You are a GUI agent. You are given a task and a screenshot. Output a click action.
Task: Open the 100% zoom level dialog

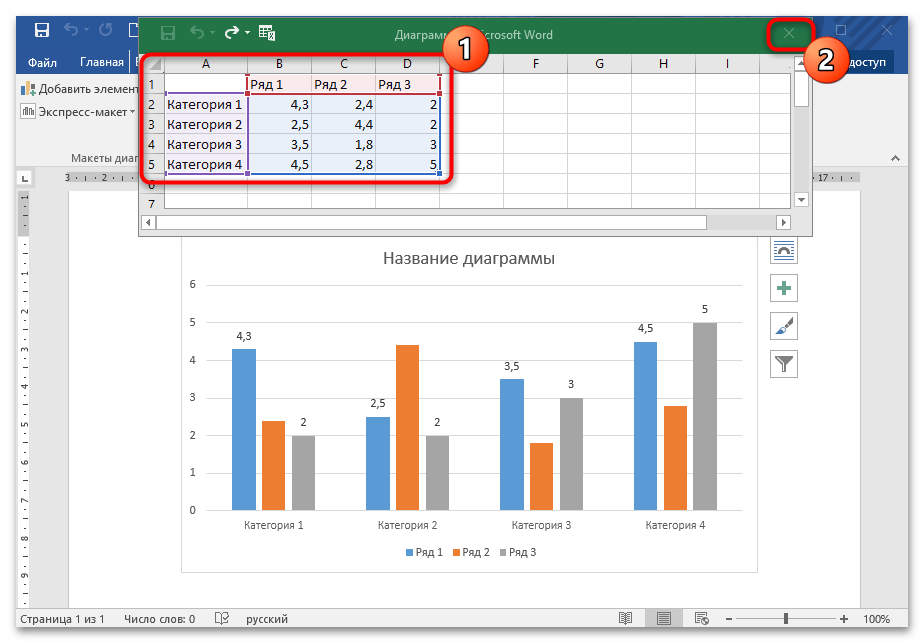[x=876, y=619]
